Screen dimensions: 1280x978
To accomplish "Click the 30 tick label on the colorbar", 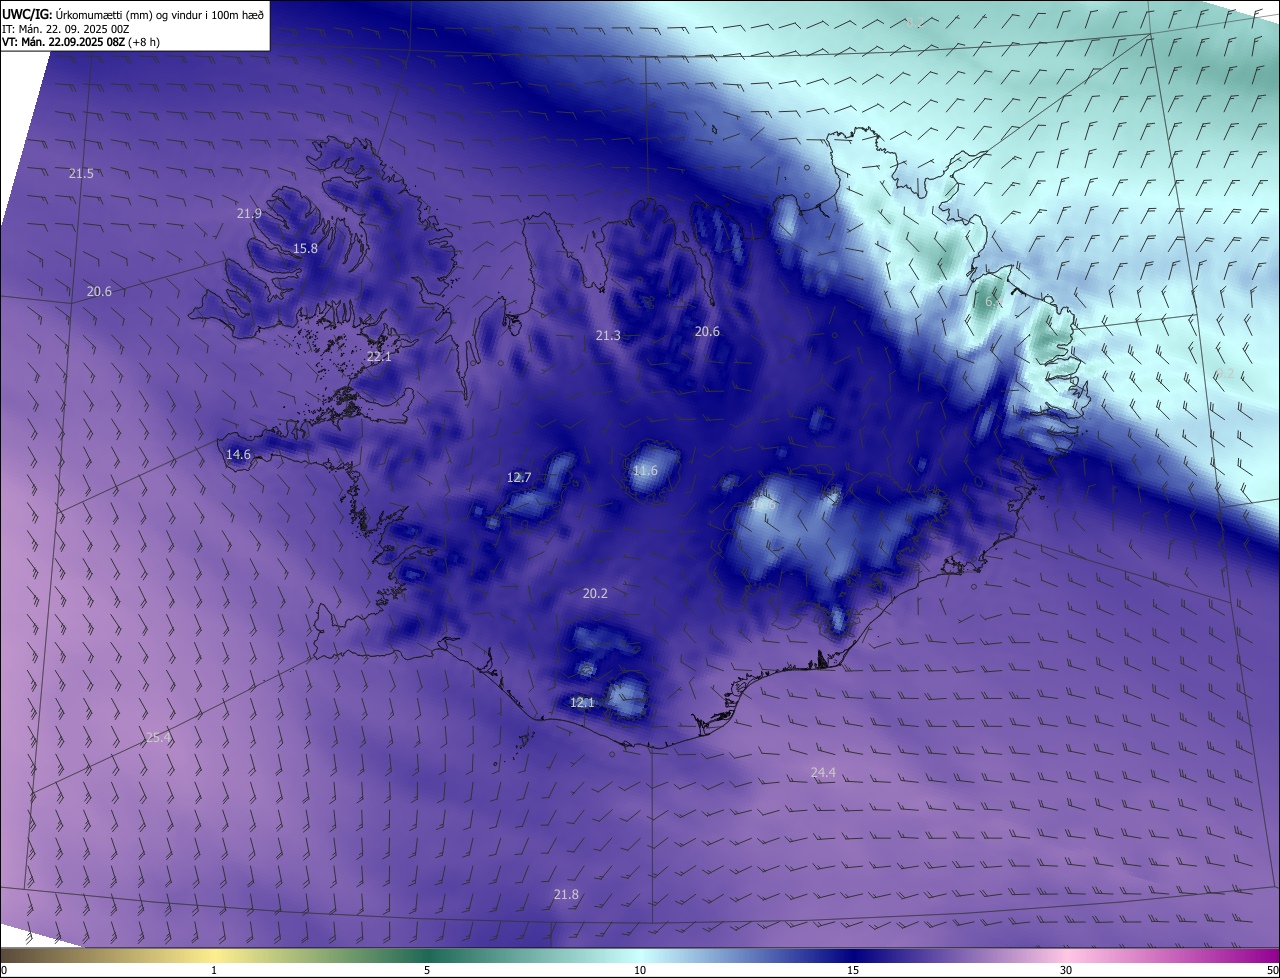I will point(1066,970).
